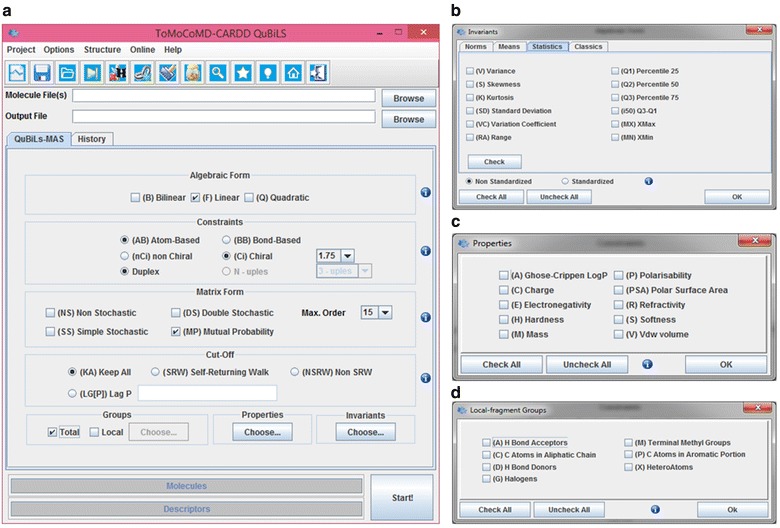The image size is (780, 528).
Task: Toggle the (F) Linear checkbox
Action: click(x=195, y=198)
